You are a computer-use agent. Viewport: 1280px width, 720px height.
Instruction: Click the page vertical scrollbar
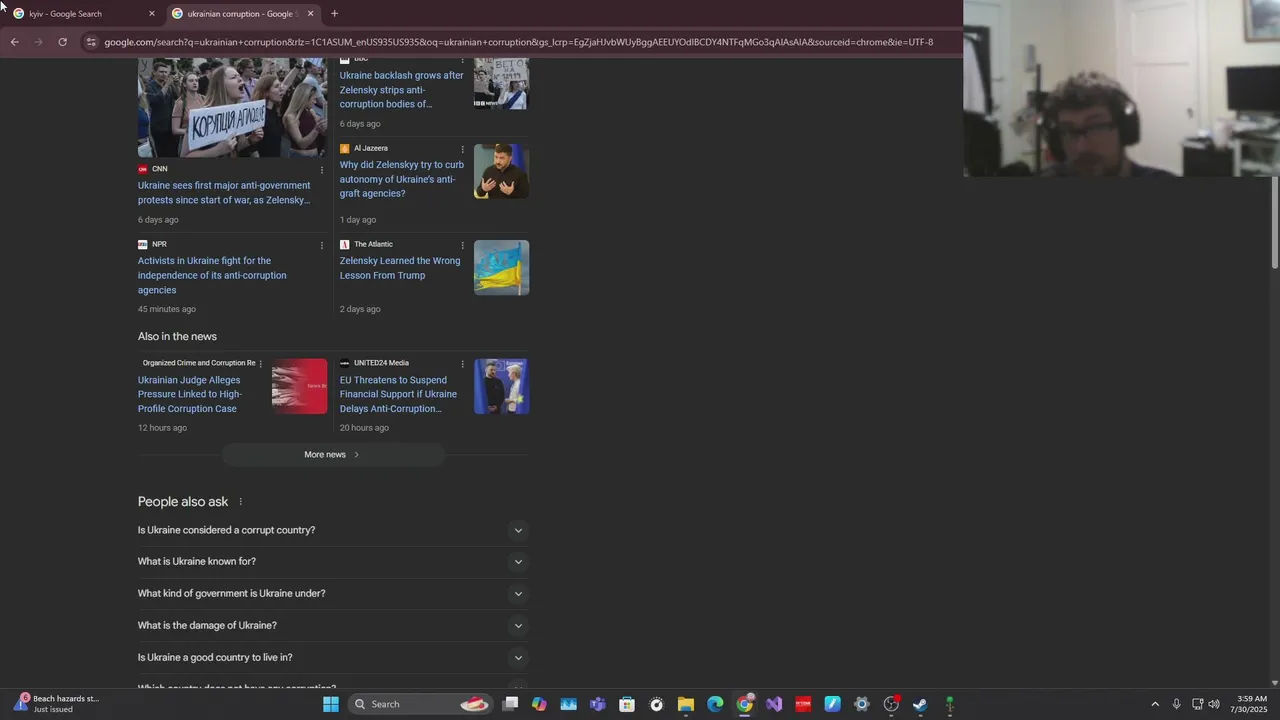tap(1274, 224)
